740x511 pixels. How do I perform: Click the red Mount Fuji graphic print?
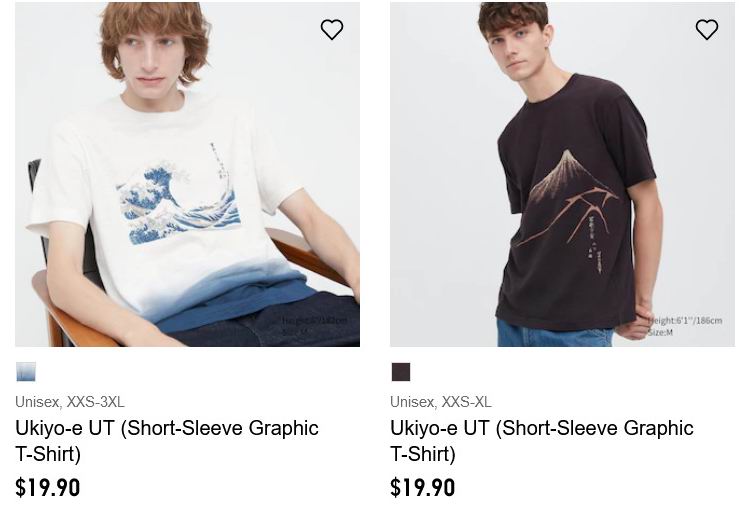click(x=566, y=198)
